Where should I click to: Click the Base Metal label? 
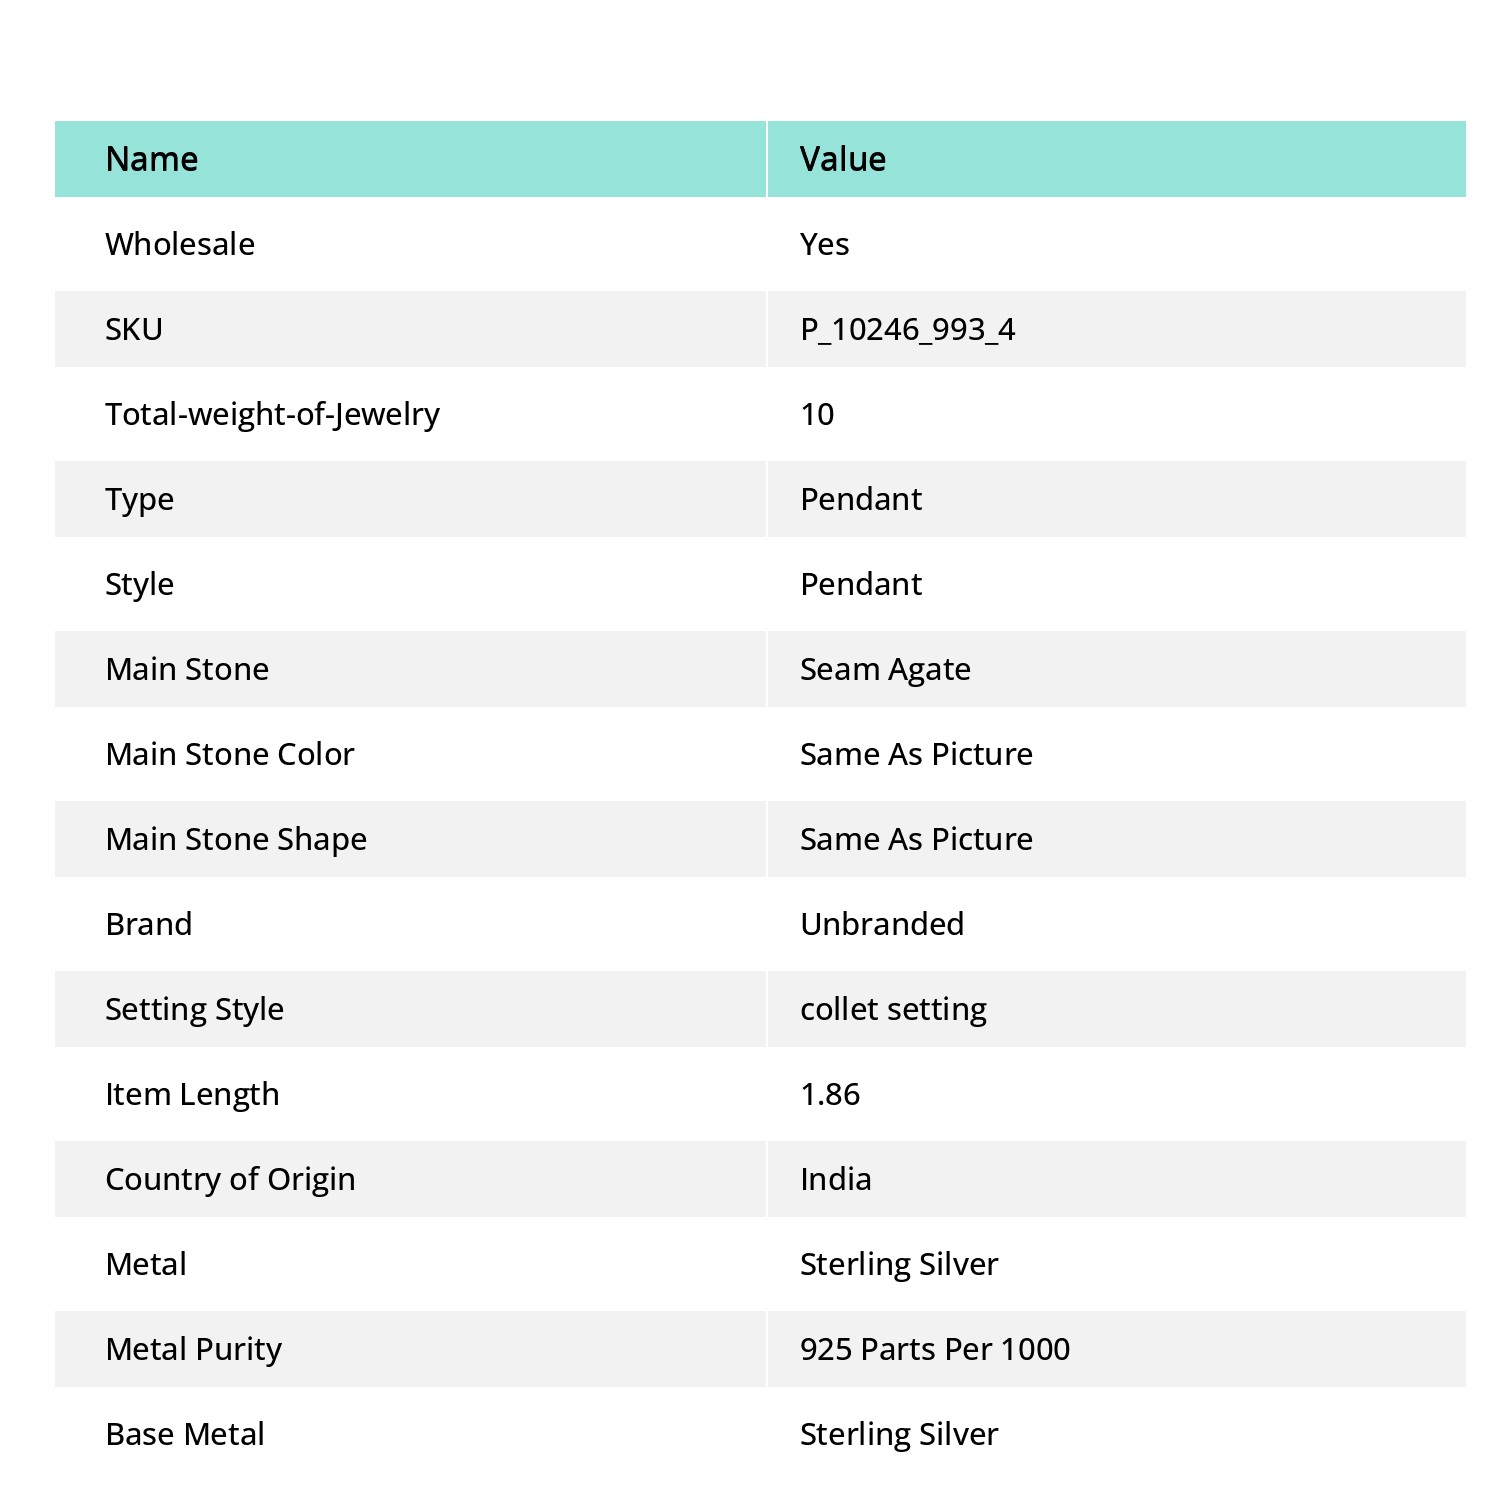point(185,1434)
